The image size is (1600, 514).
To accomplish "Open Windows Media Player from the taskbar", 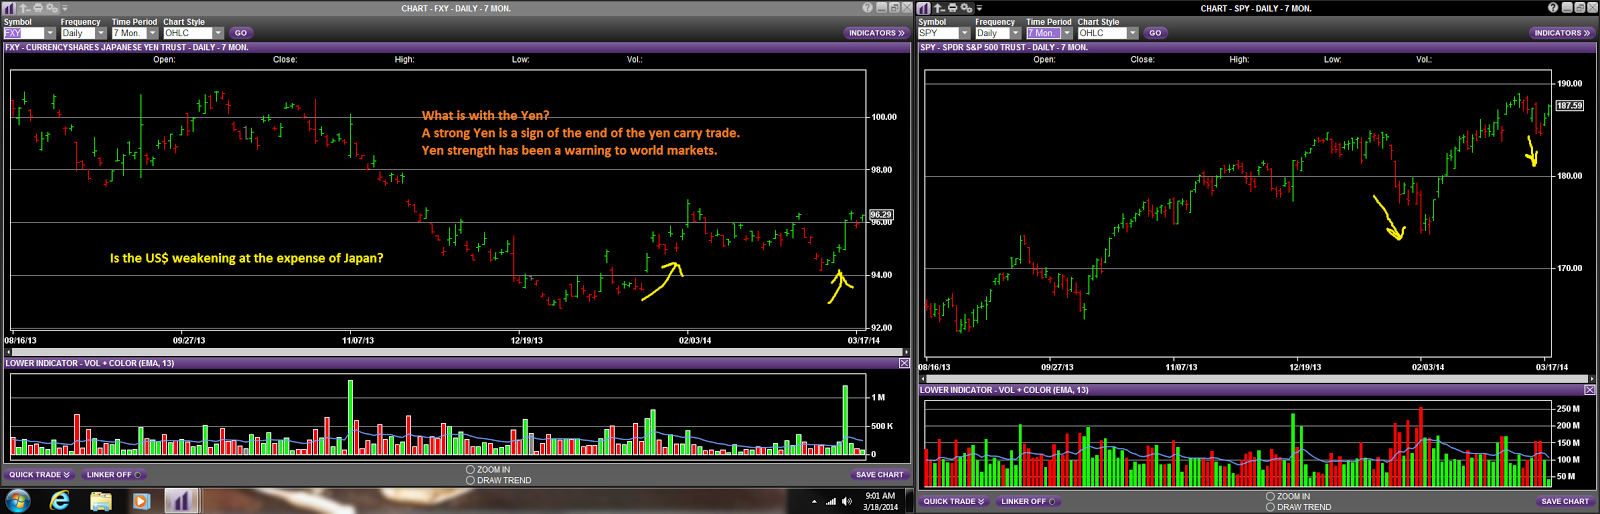I will pyautogui.click(x=141, y=501).
